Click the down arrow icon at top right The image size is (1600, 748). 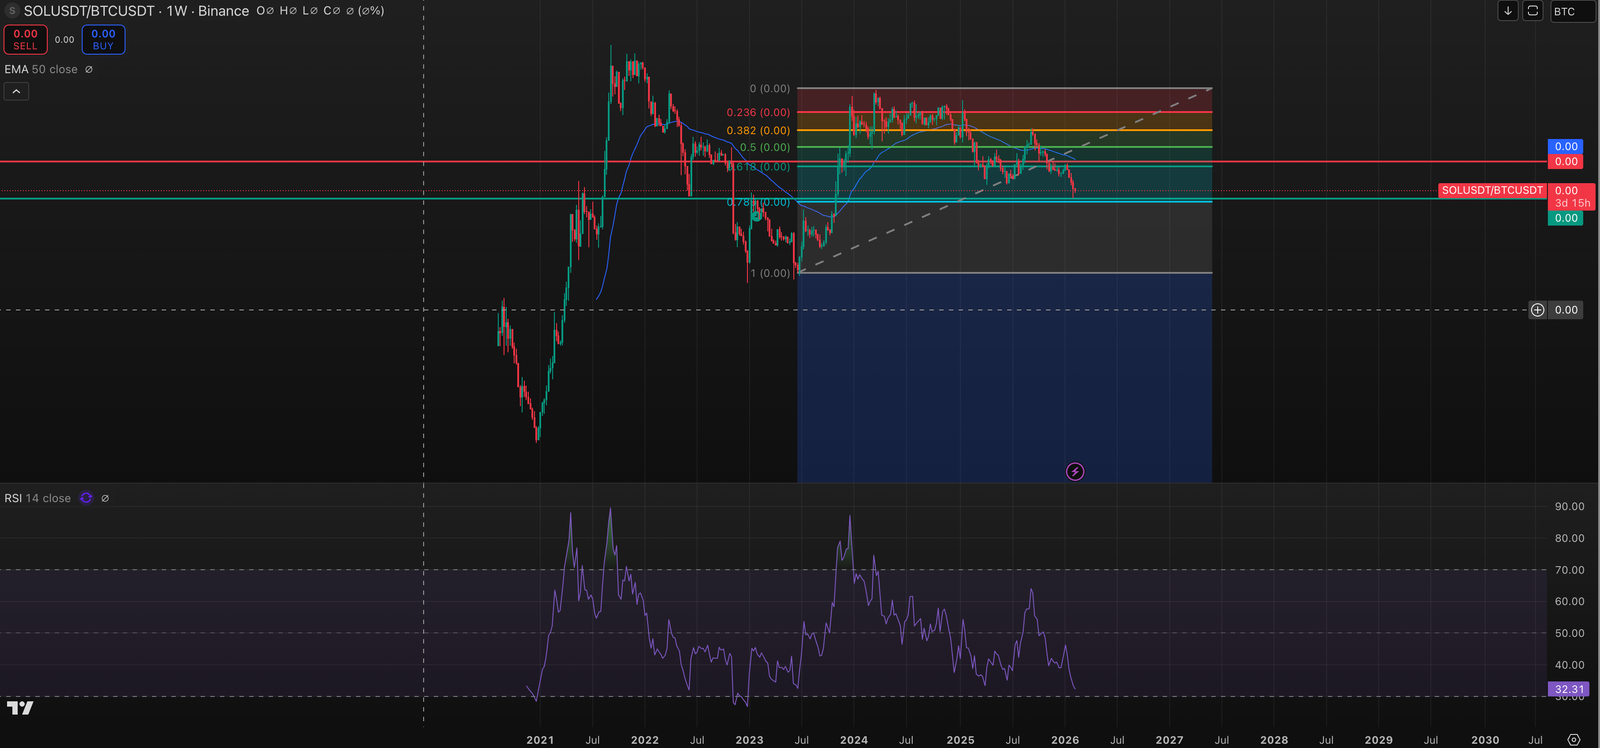(x=1508, y=11)
